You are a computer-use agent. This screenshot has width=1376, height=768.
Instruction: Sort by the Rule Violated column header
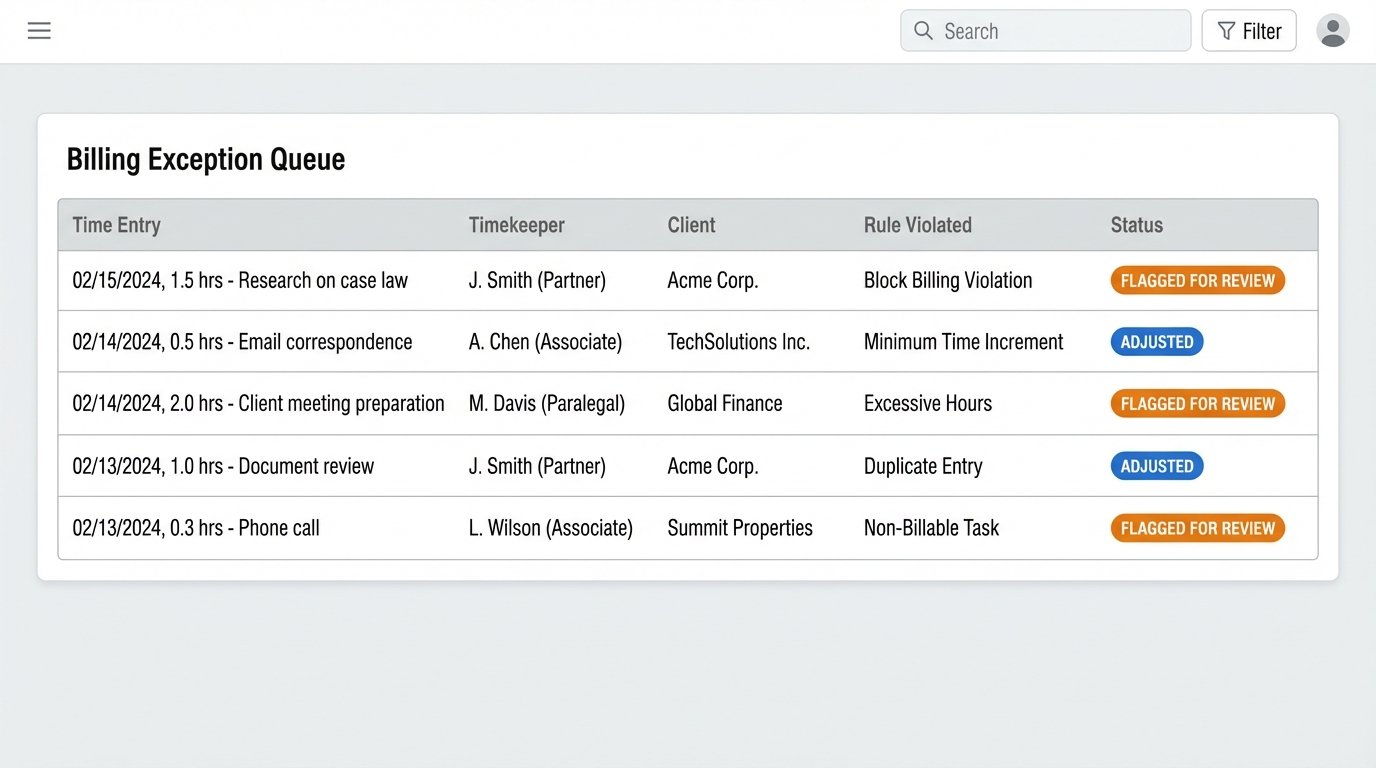(917, 225)
